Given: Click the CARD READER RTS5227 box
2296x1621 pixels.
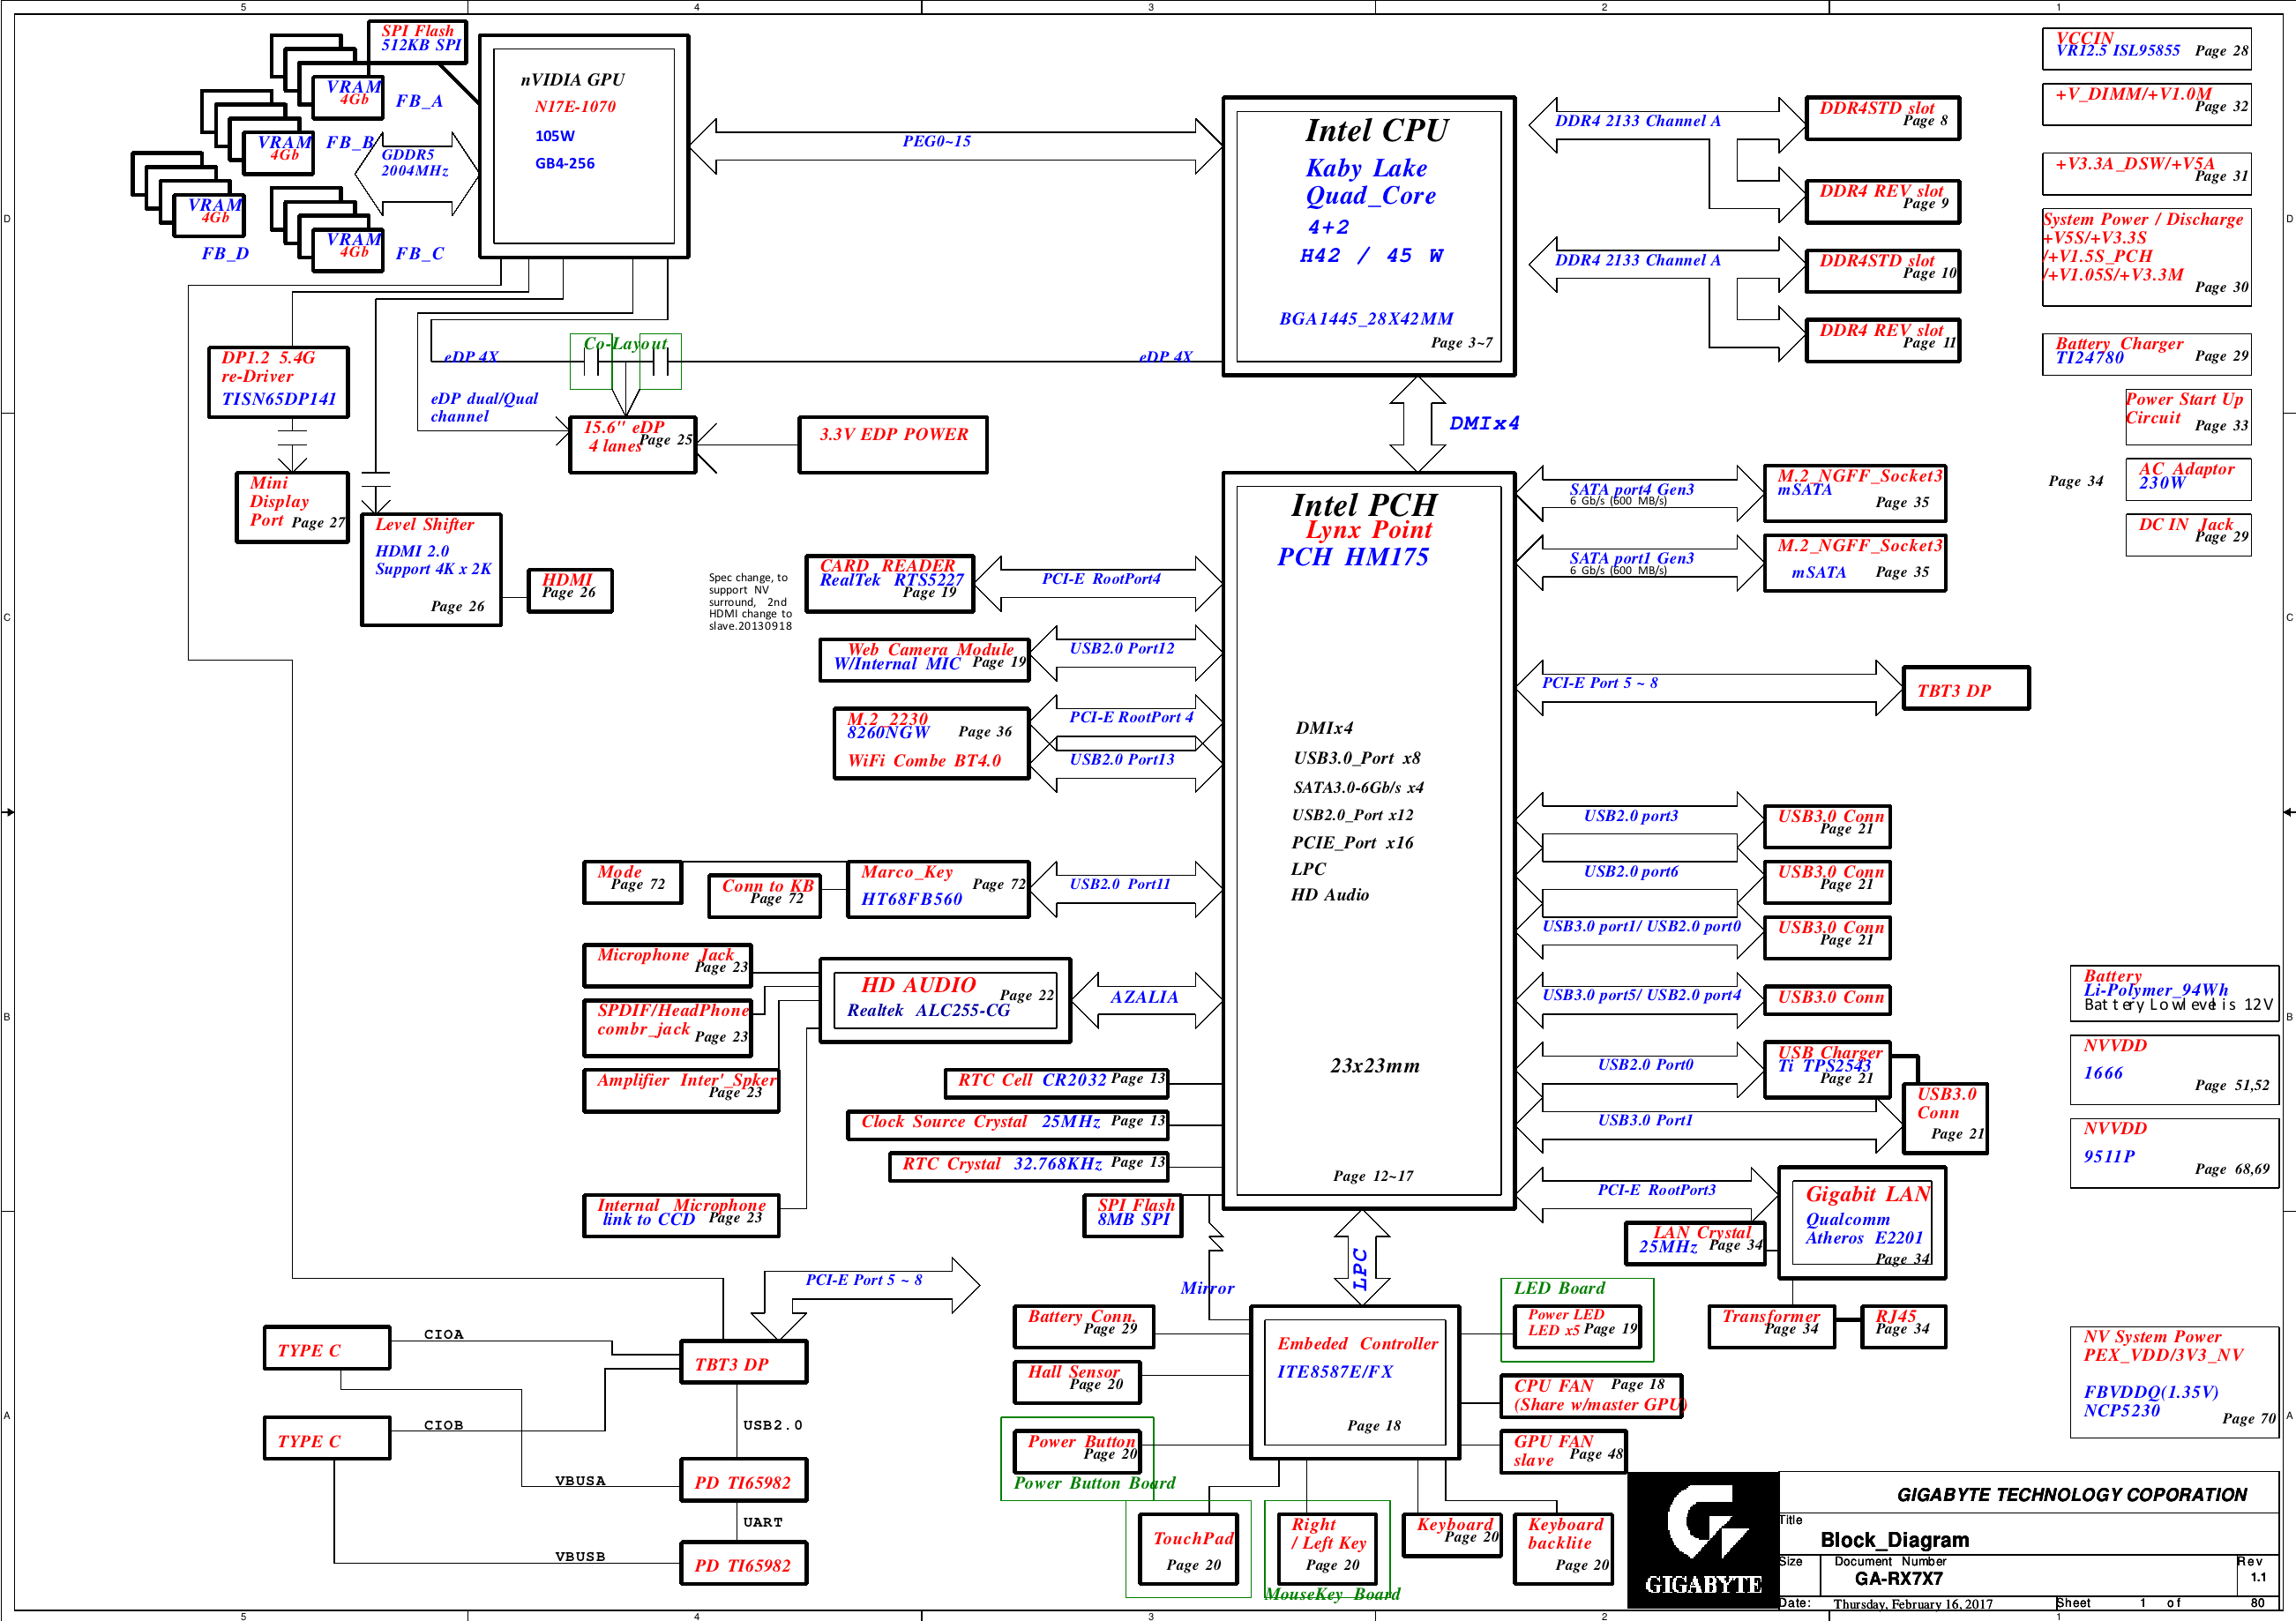Looking at the screenshot, I should tap(889, 582).
